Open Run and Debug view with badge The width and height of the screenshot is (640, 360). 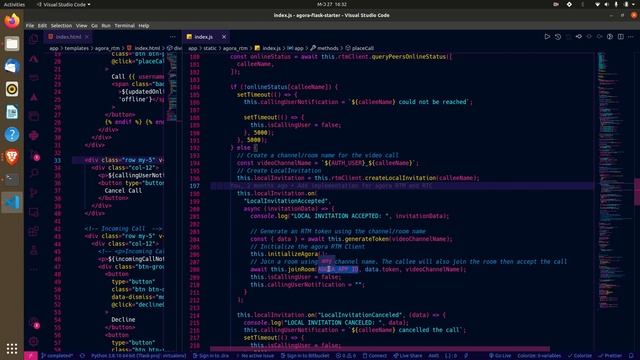point(35,155)
